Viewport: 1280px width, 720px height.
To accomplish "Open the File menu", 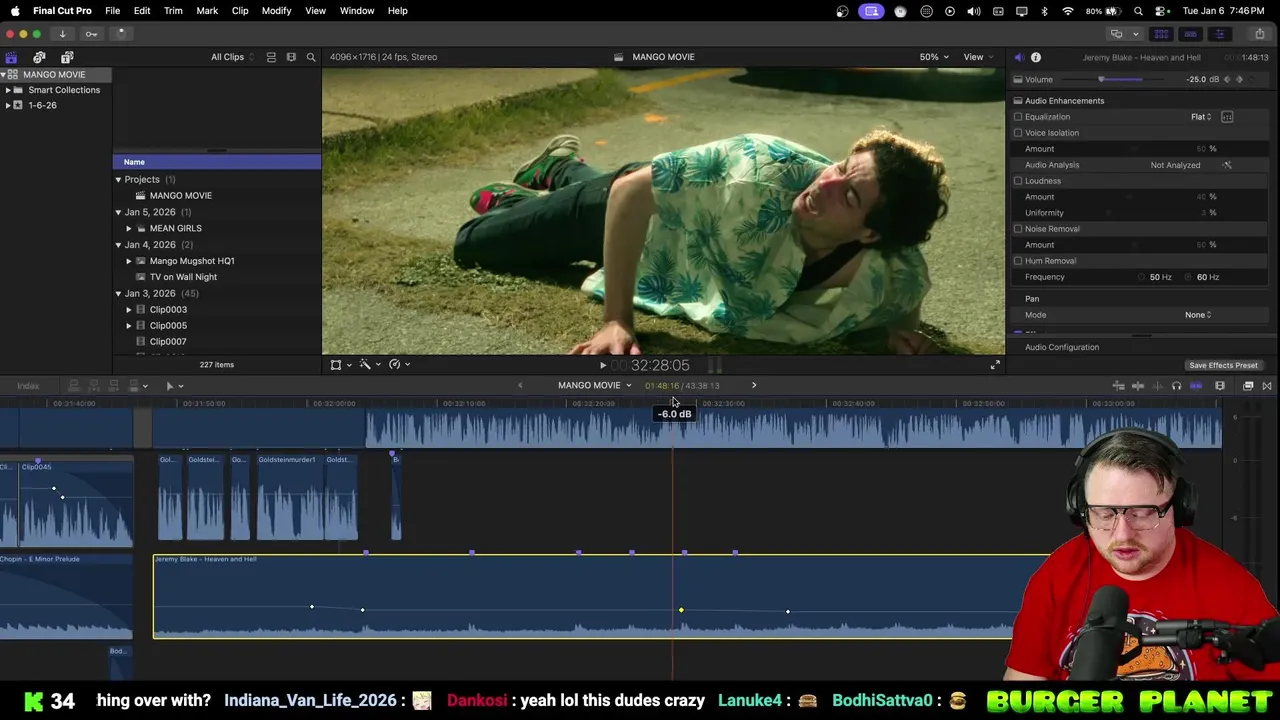I will click(x=113, y=11).
